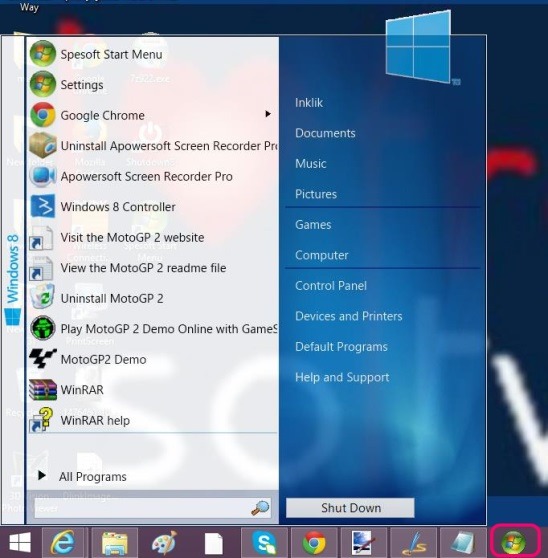The height and width of the screenshot is (558, 548).
Task: Click the stylus pen taskbar icon
Action: coord(413,543)
